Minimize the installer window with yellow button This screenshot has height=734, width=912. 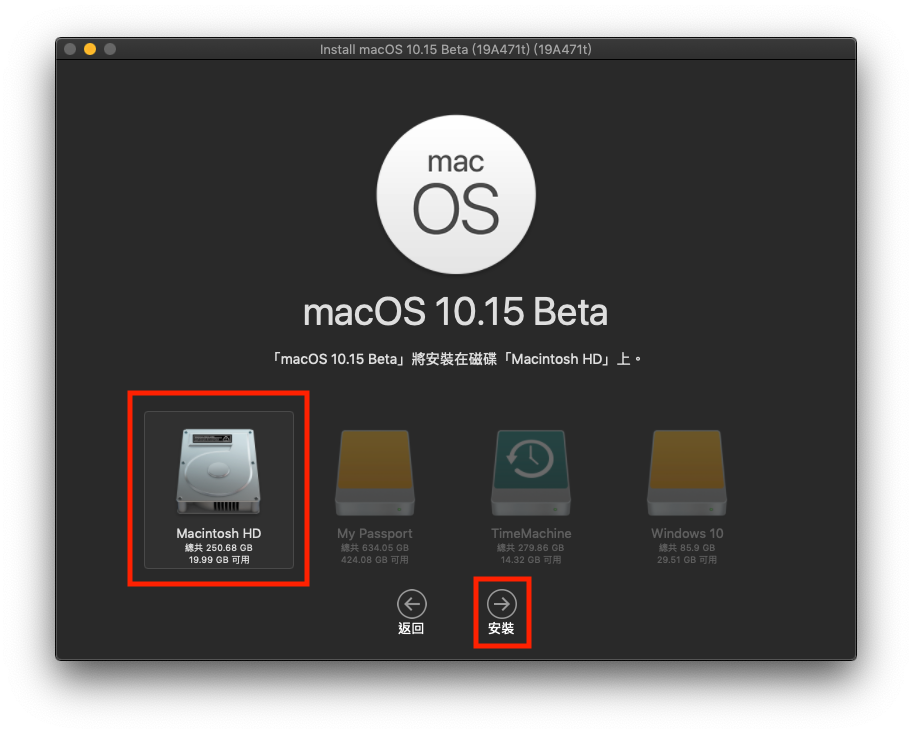tap(90, 49)
